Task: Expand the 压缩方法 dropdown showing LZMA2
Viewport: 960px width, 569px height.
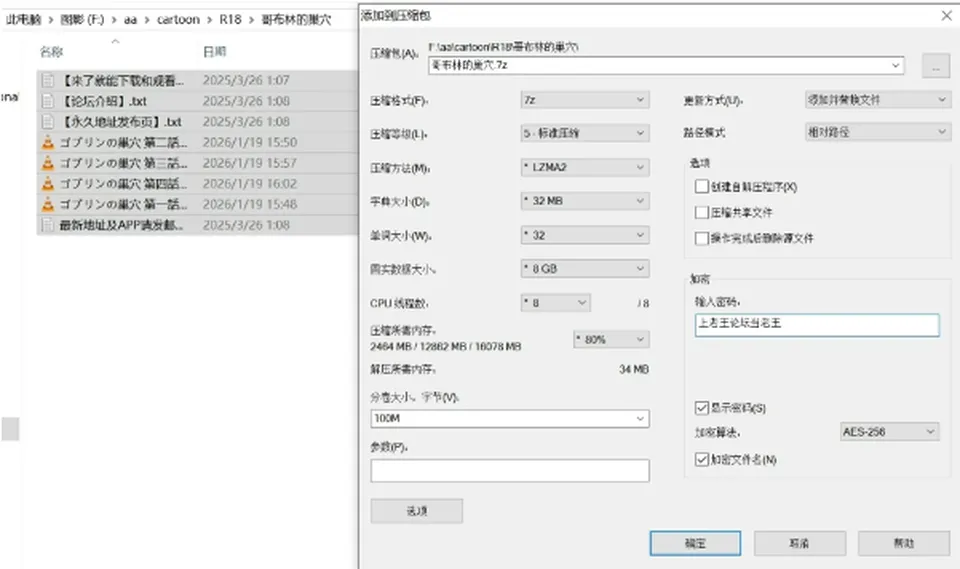Action: click(x=585, y=167)
